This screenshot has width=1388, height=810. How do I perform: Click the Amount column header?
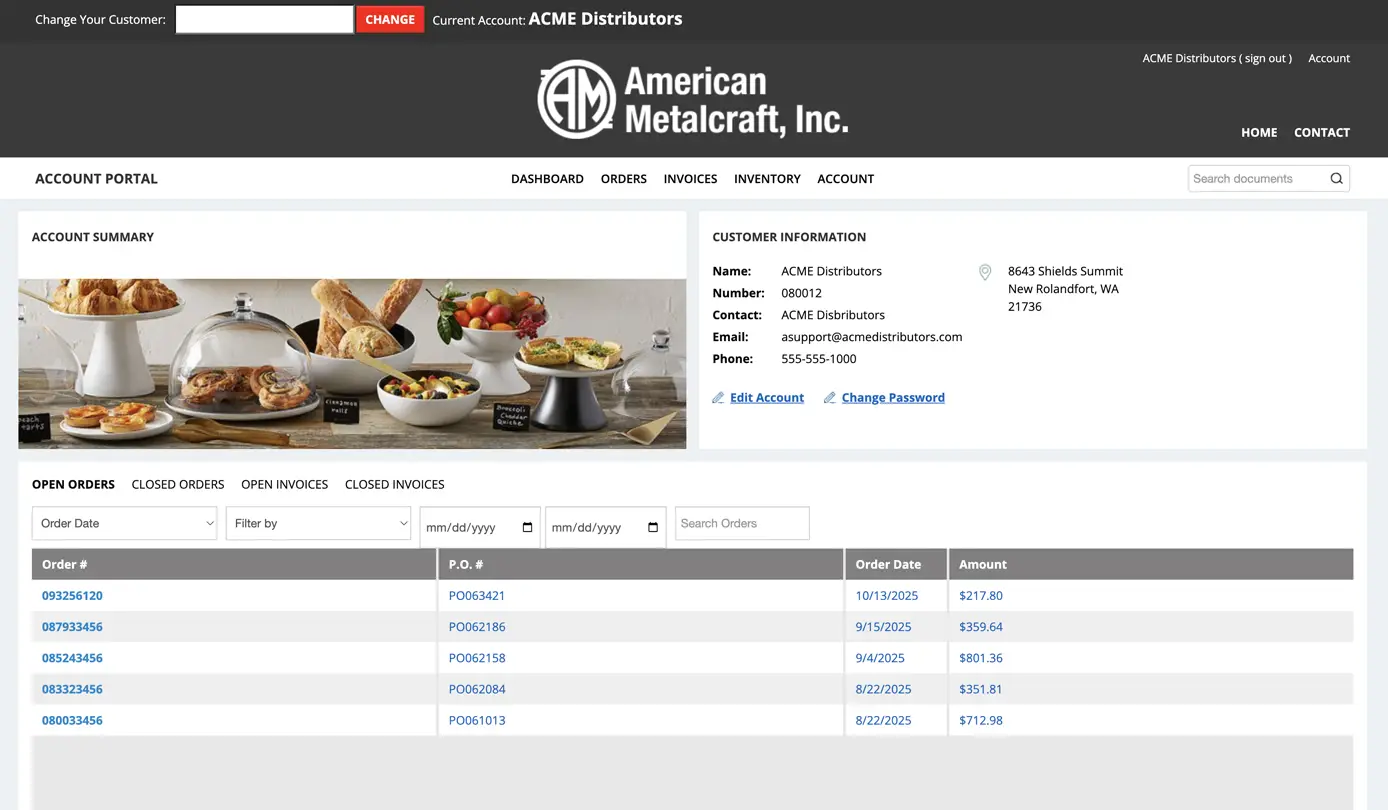pyautogui.click(x=1151, y=564)
